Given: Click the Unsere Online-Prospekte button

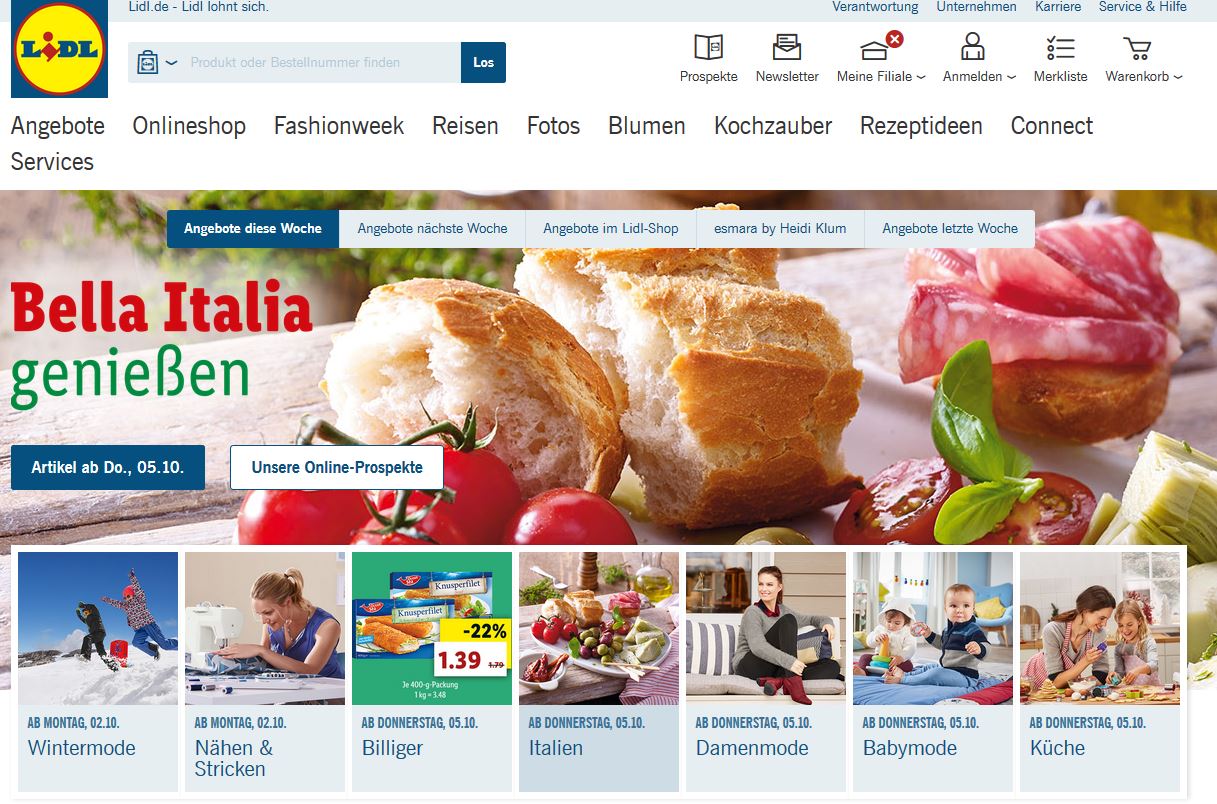Looking at the screenshot, I should pyautogui.click(x=337, y=467).
